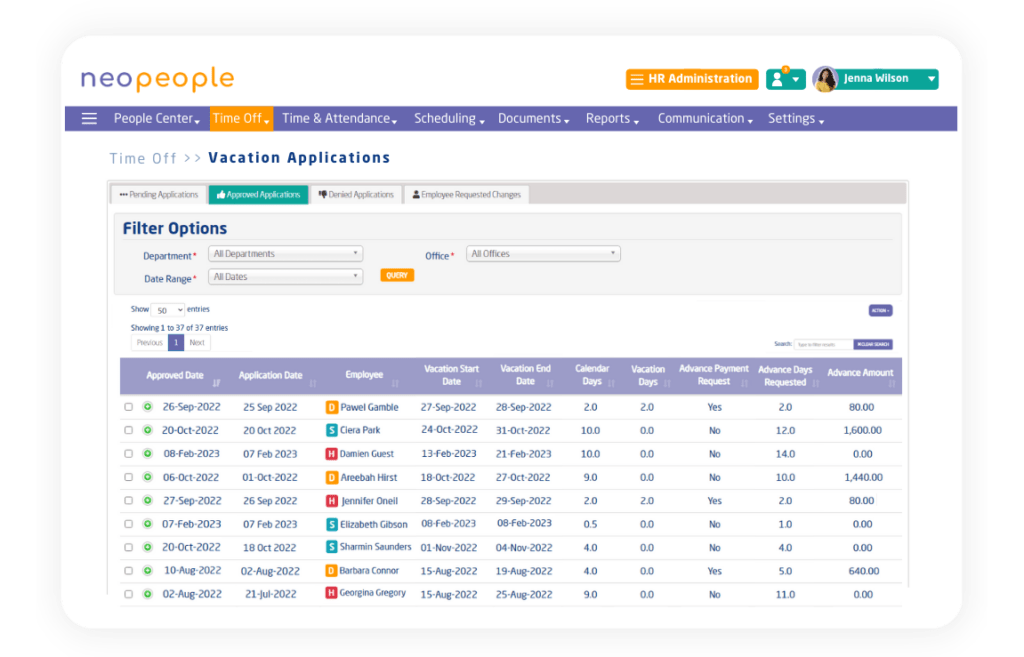This screenshot has height=657, width=1024.
Task: Click the HR Administration button
Action: coord(692,79)
